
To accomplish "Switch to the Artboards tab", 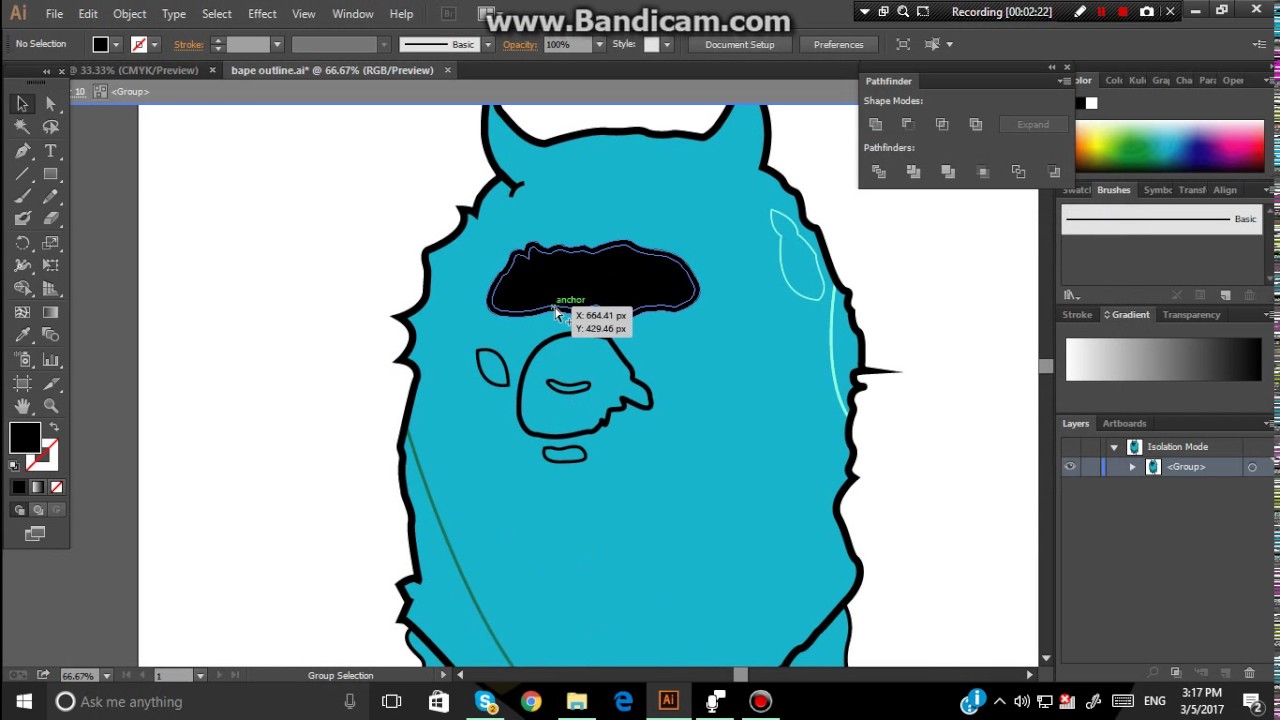I will [x=1124, y=423].
